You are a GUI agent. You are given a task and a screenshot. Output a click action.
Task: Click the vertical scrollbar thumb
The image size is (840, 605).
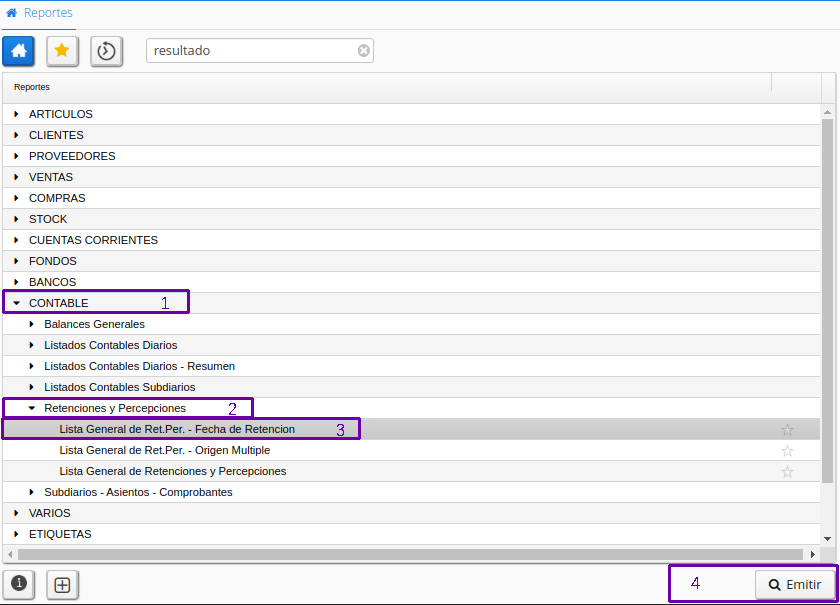coord(828,300)
